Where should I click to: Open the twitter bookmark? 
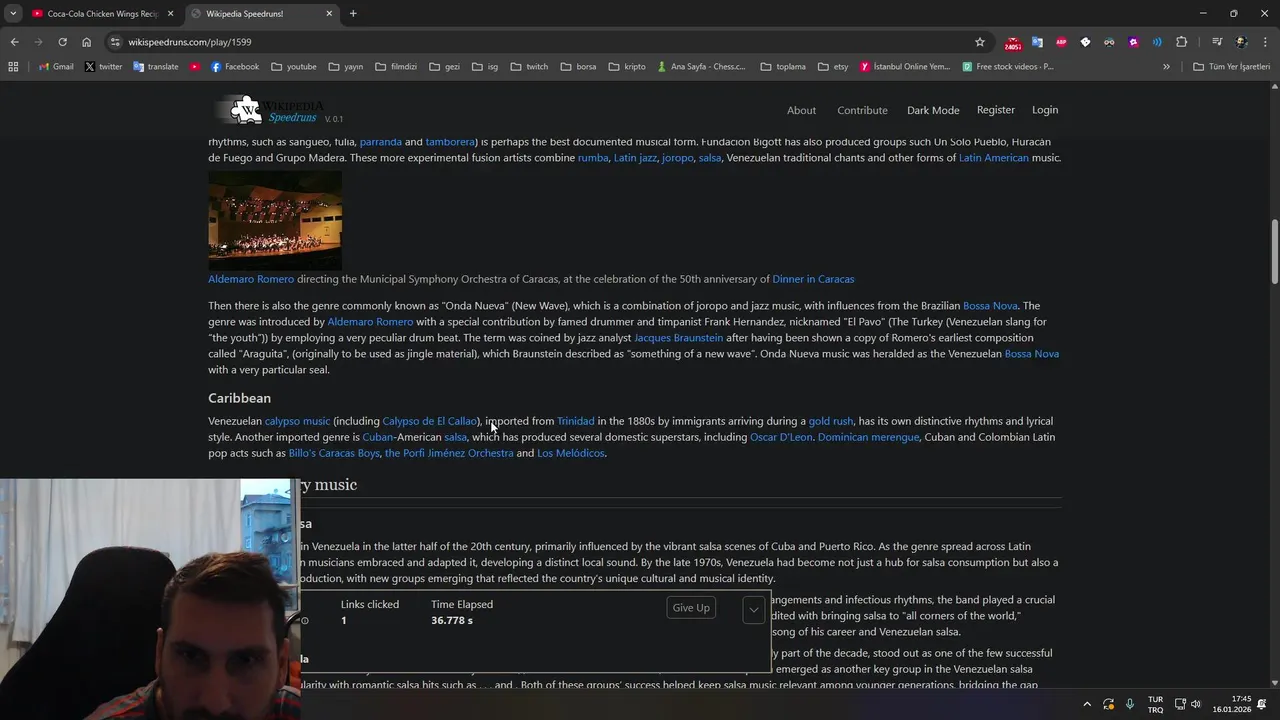tap(103, 67)
